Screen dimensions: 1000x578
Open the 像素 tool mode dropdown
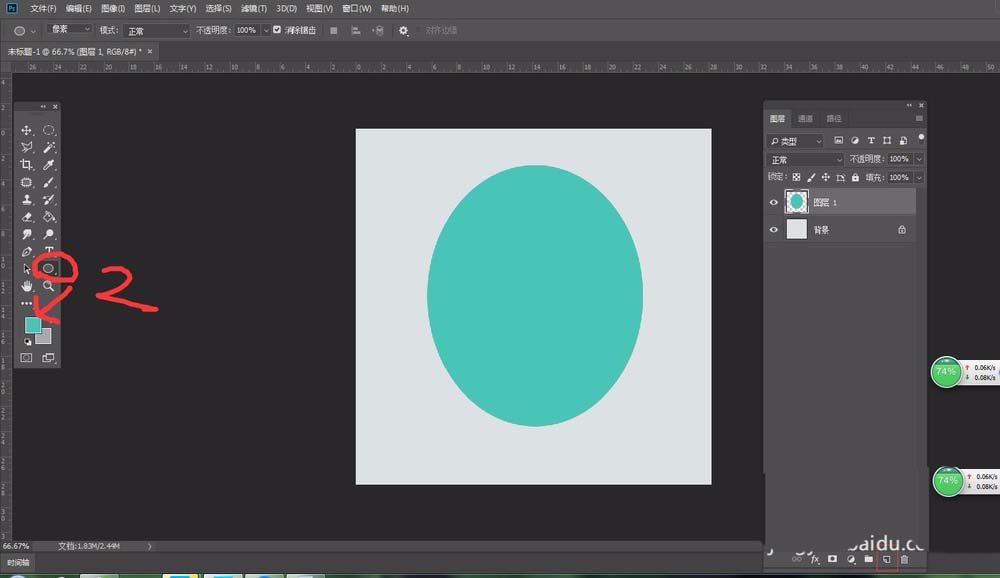click(68, 30)
